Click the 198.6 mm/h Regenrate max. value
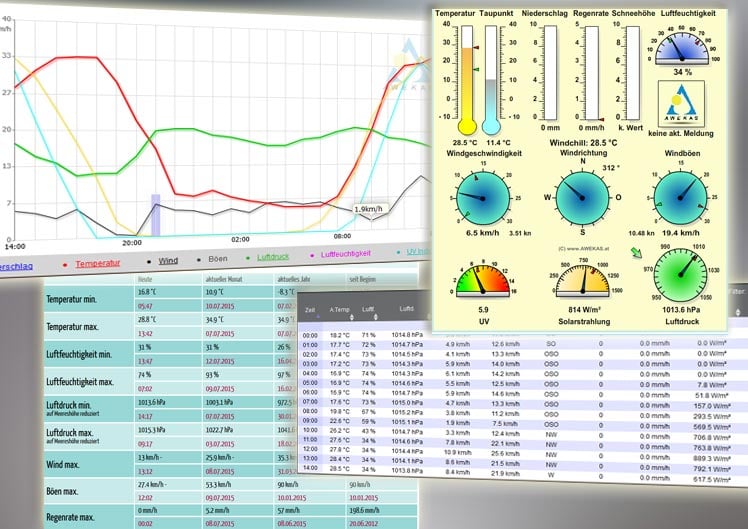This screenshot has height=529, width=748. click(x=365, y=510)
